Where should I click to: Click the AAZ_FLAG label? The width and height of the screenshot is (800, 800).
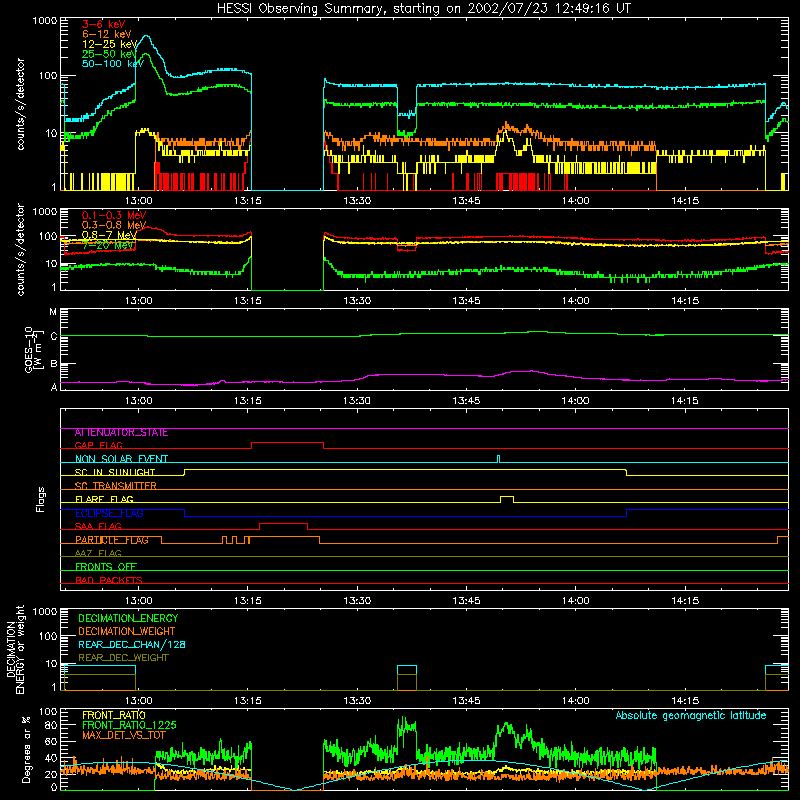(98, 553)
